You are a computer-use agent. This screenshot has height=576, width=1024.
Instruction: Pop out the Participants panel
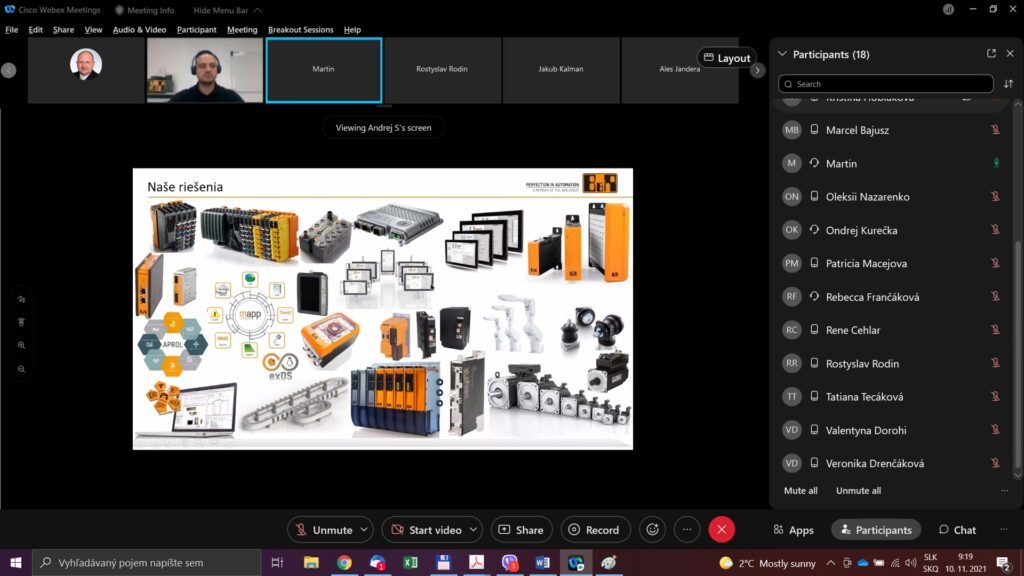pyautogui.click(x=991, y=54)
